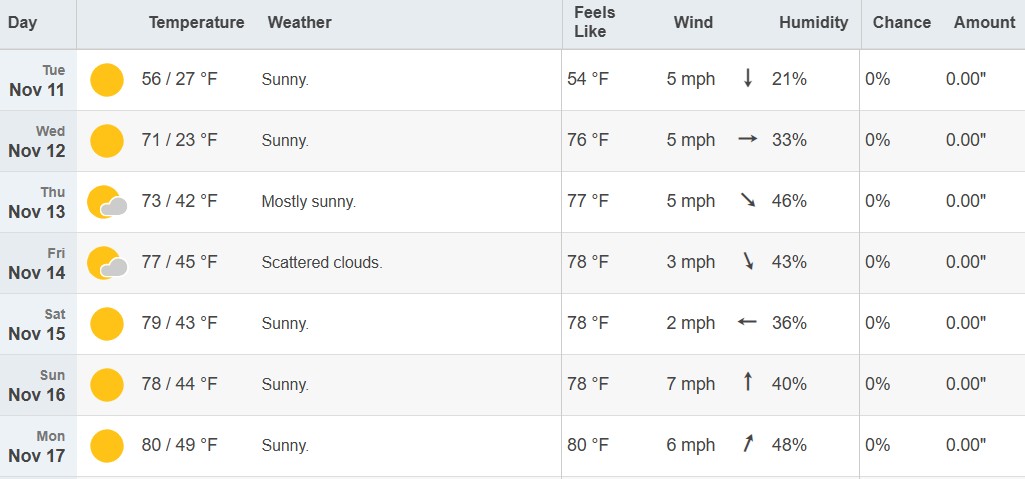Screen dimensions: 1025x479
Task: Click the wind arrow in the Nov 12 row
Action: tap(747, 140)
